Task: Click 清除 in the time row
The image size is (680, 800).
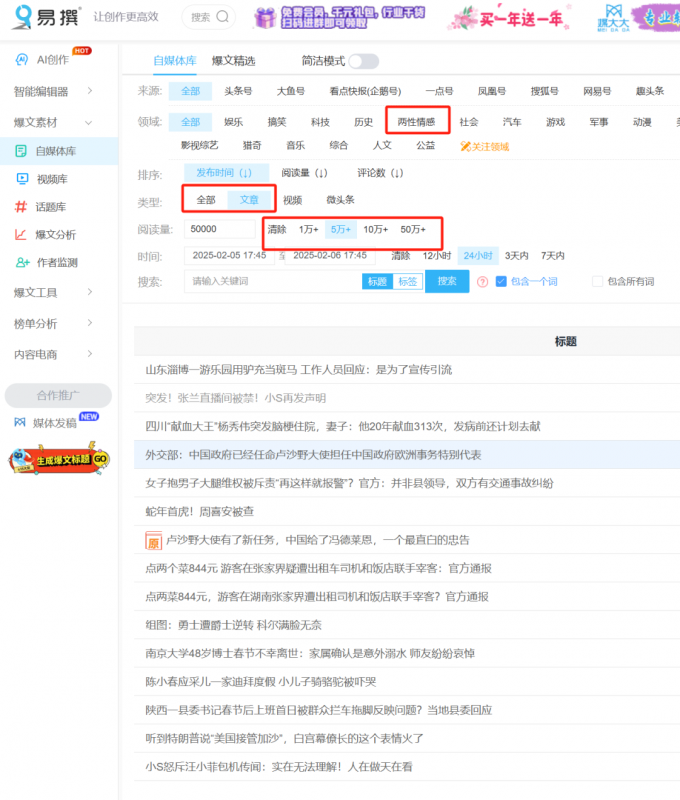Action: 400,256
